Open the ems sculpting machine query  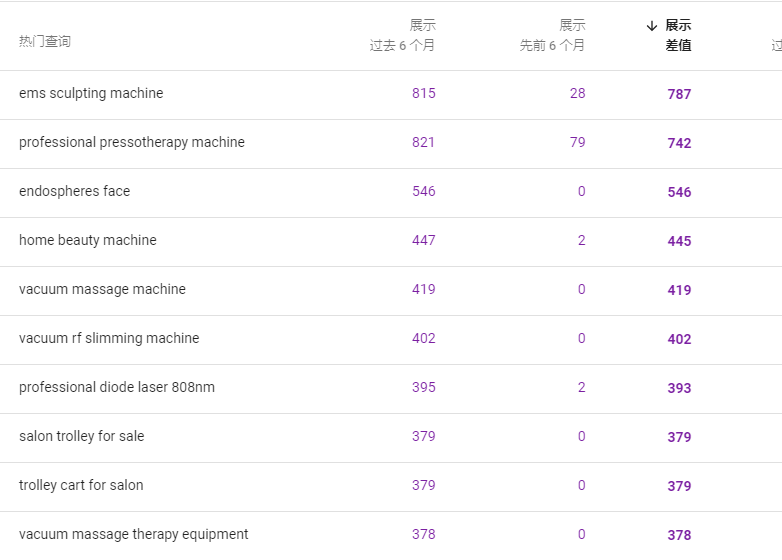[x=91, y=93]
